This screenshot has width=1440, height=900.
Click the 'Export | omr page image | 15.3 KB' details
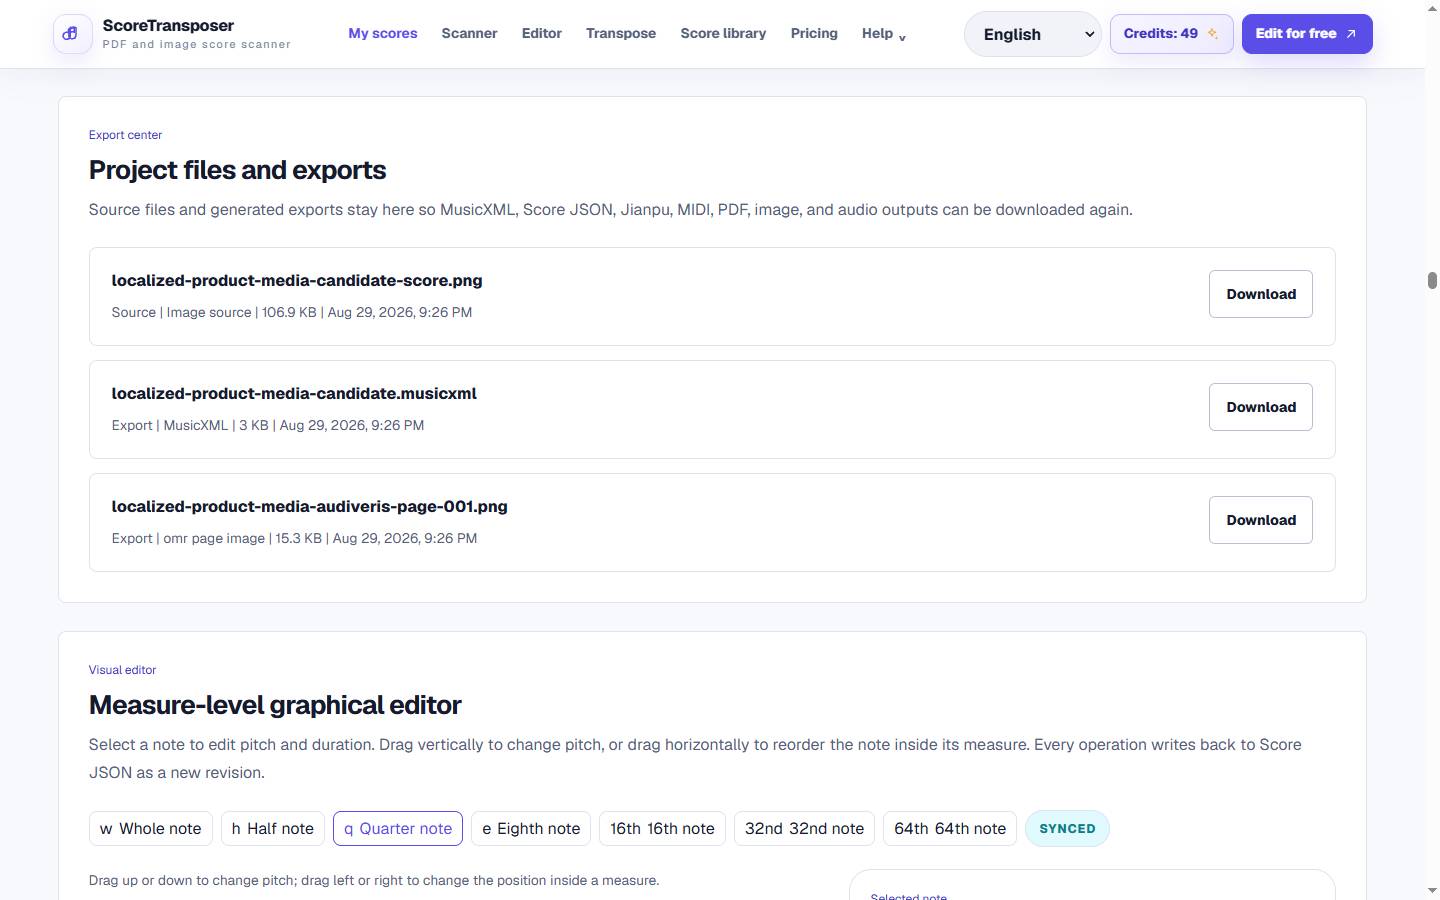(x=294, y=538)
